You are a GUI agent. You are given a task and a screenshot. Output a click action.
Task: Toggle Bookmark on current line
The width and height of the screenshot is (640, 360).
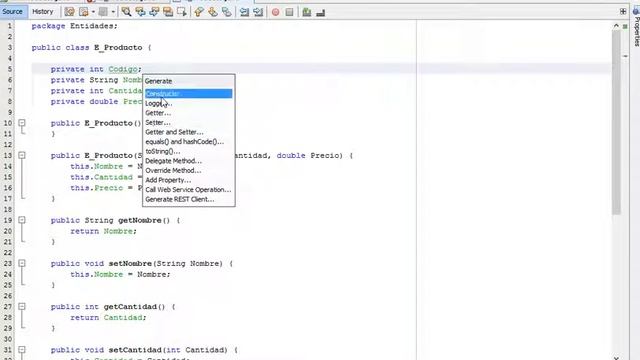[x=227, y=12]
